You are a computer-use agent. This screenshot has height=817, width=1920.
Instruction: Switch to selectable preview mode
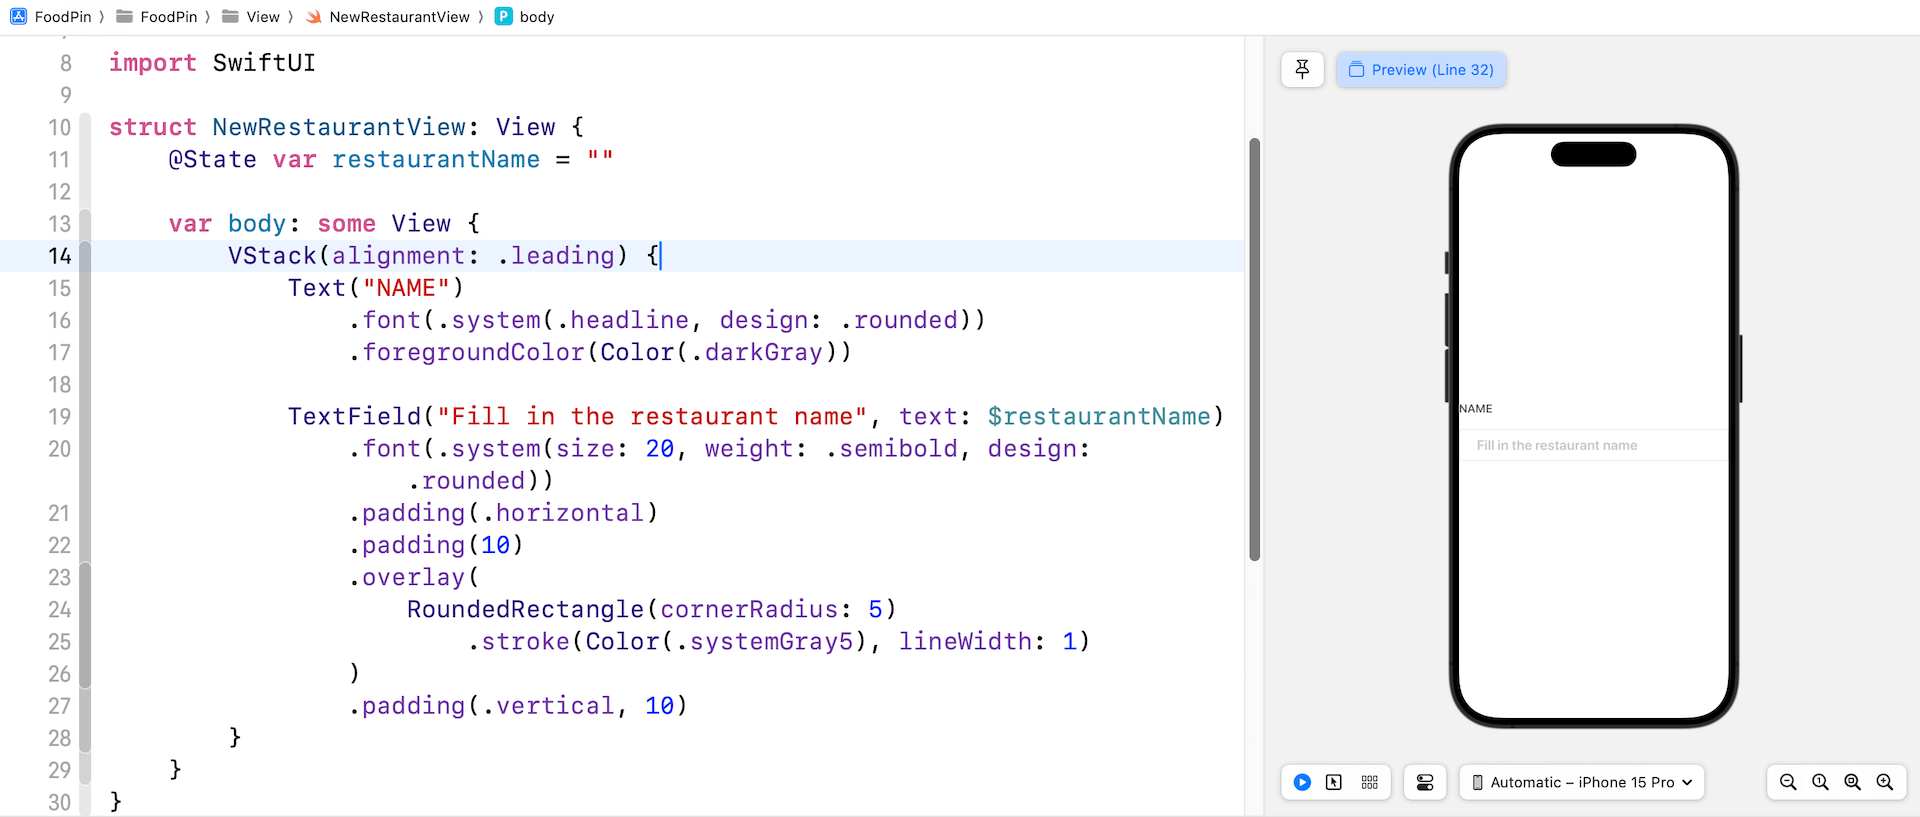(1334, 782)
